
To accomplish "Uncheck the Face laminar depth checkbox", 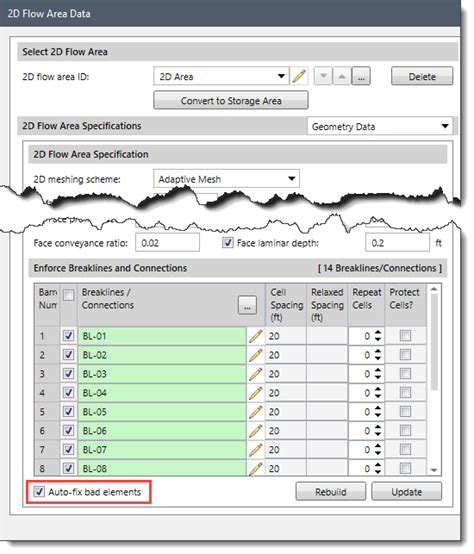I will pyautogui.click(x=228, y=243).
